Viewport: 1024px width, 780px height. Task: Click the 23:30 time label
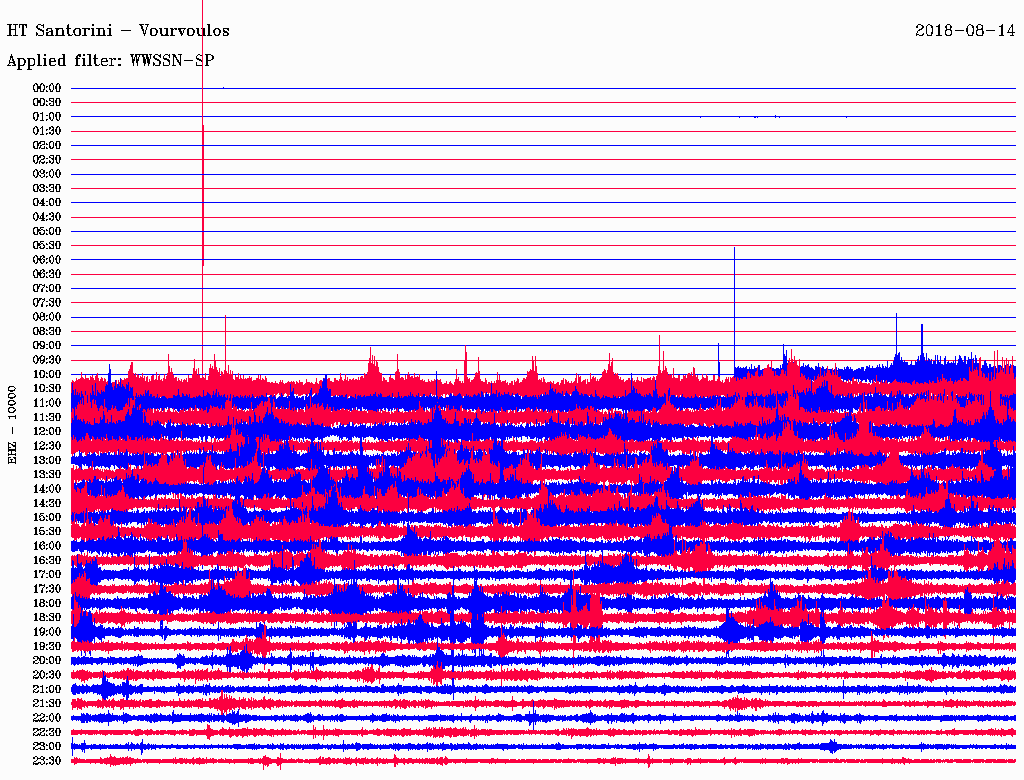(47, 761)
